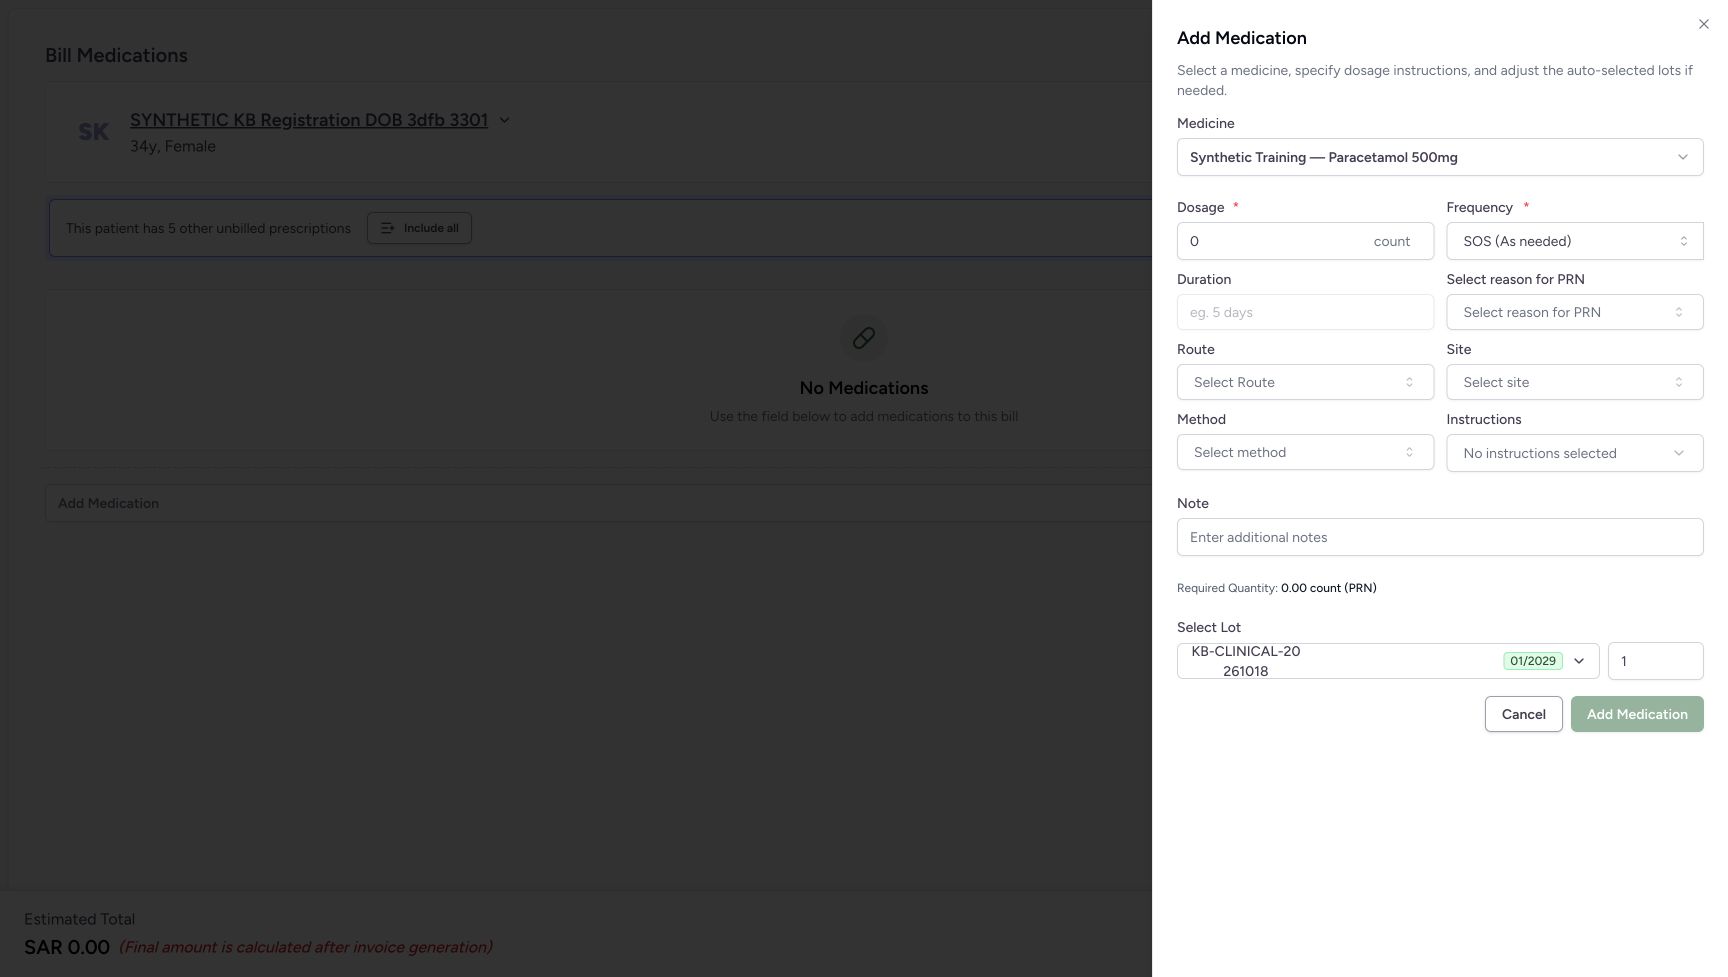Click the SK patient avatar
1728x977 pixels.
coord(93,132)
